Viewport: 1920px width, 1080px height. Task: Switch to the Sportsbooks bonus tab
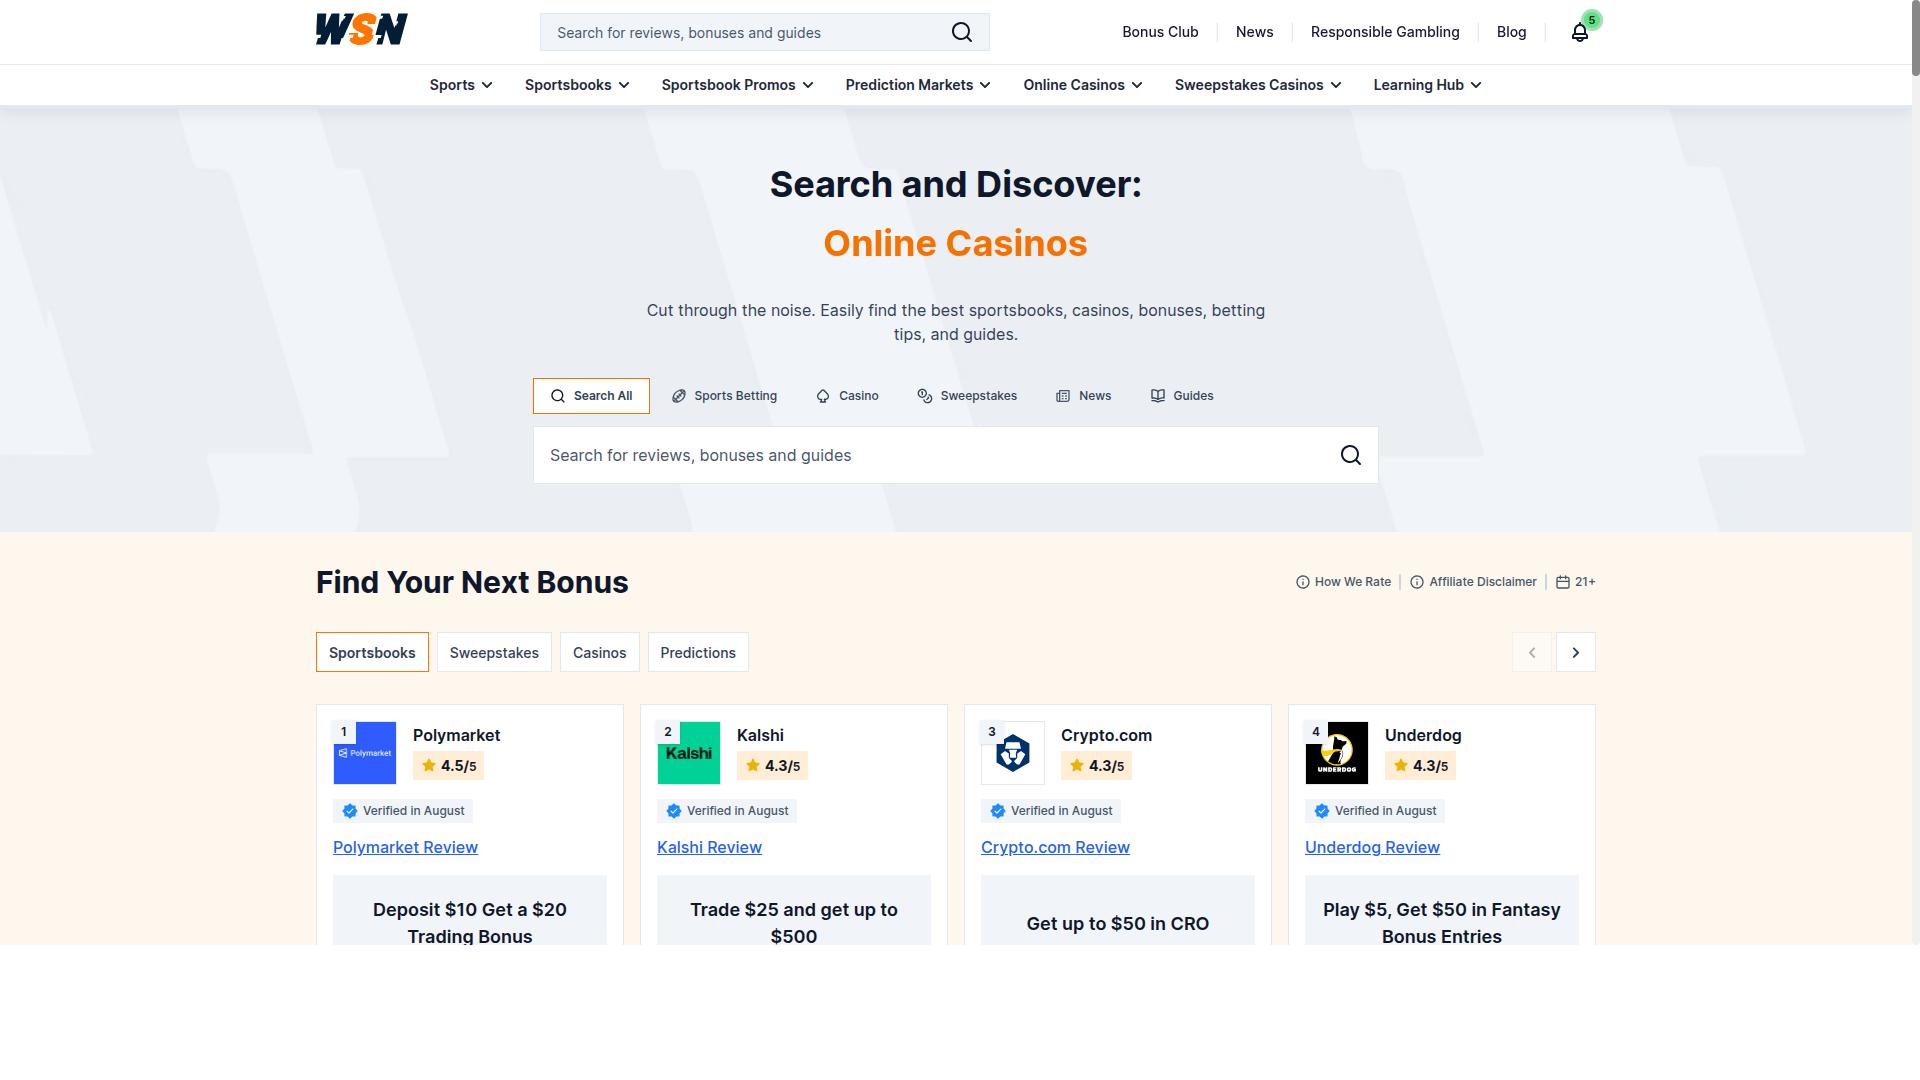point(372,652)
